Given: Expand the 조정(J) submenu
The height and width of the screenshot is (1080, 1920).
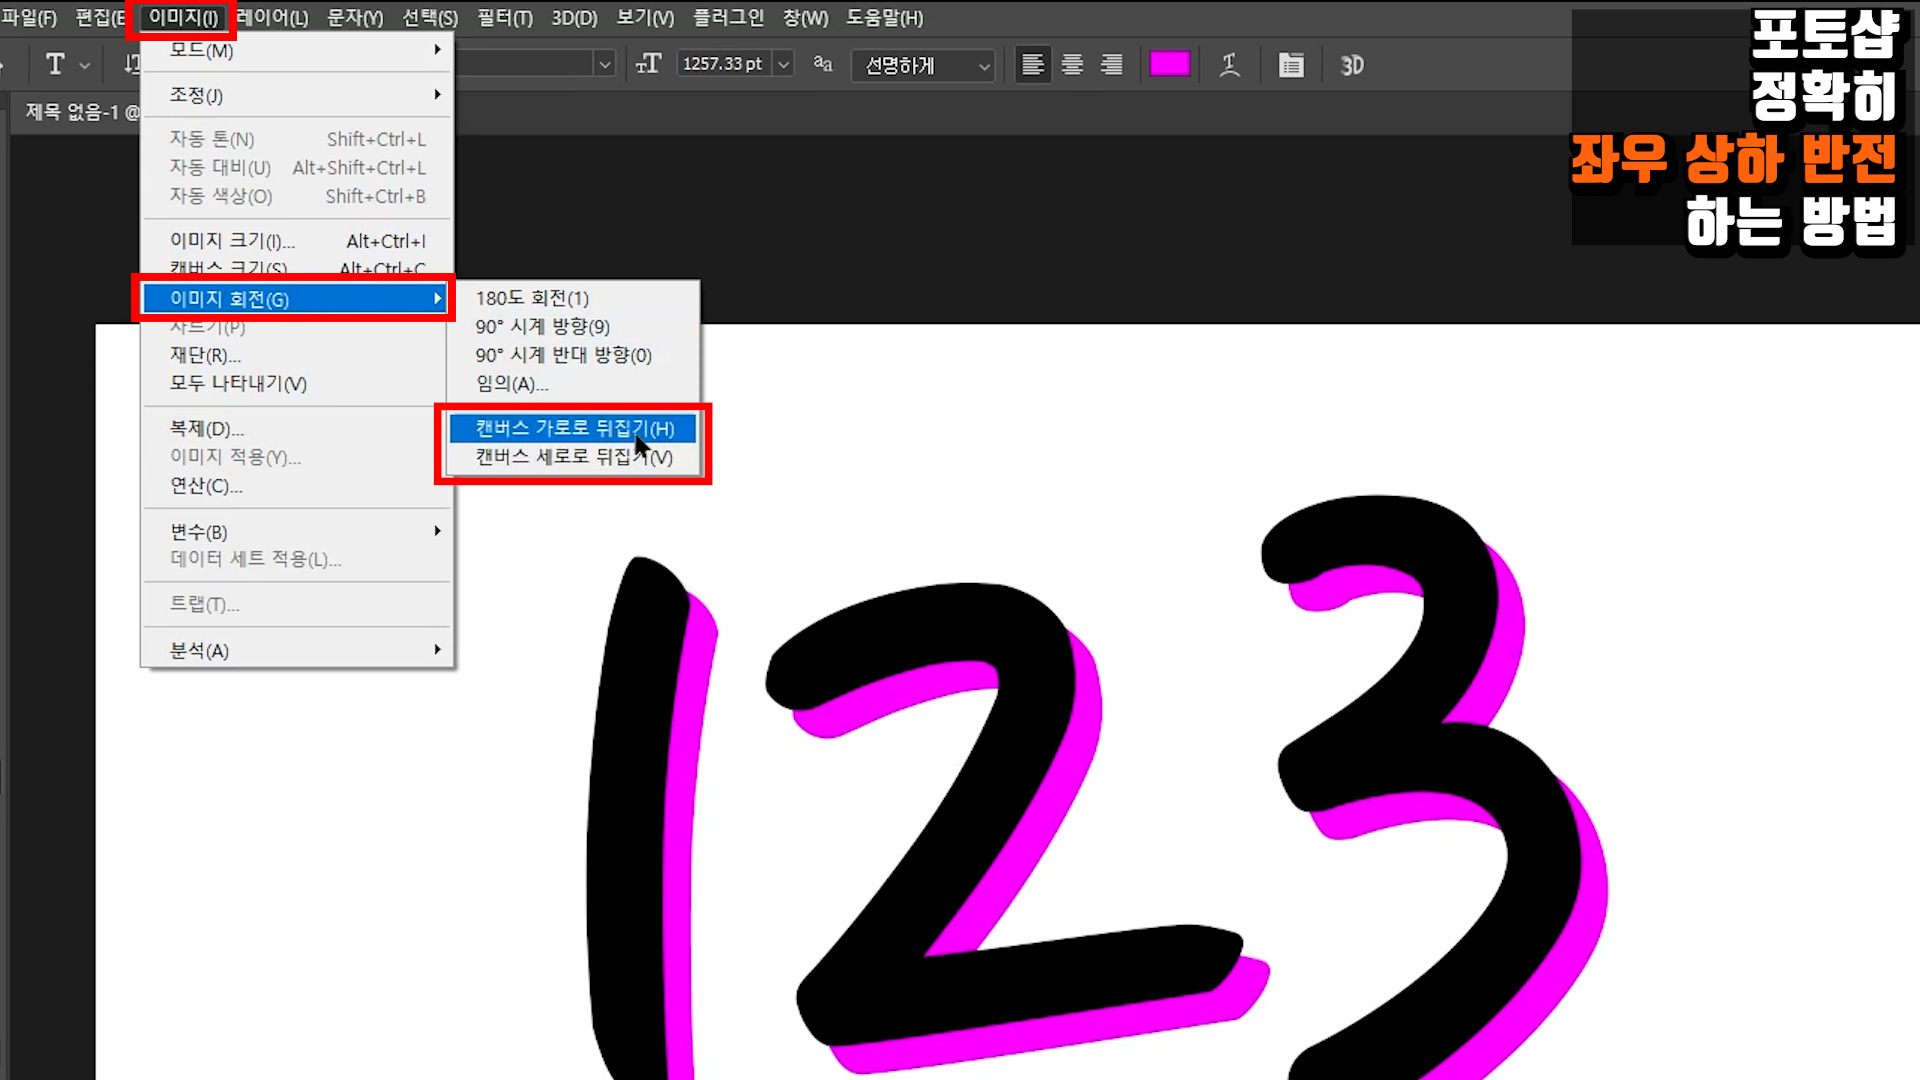Looking at the screenshot, I should click(297, 95).
